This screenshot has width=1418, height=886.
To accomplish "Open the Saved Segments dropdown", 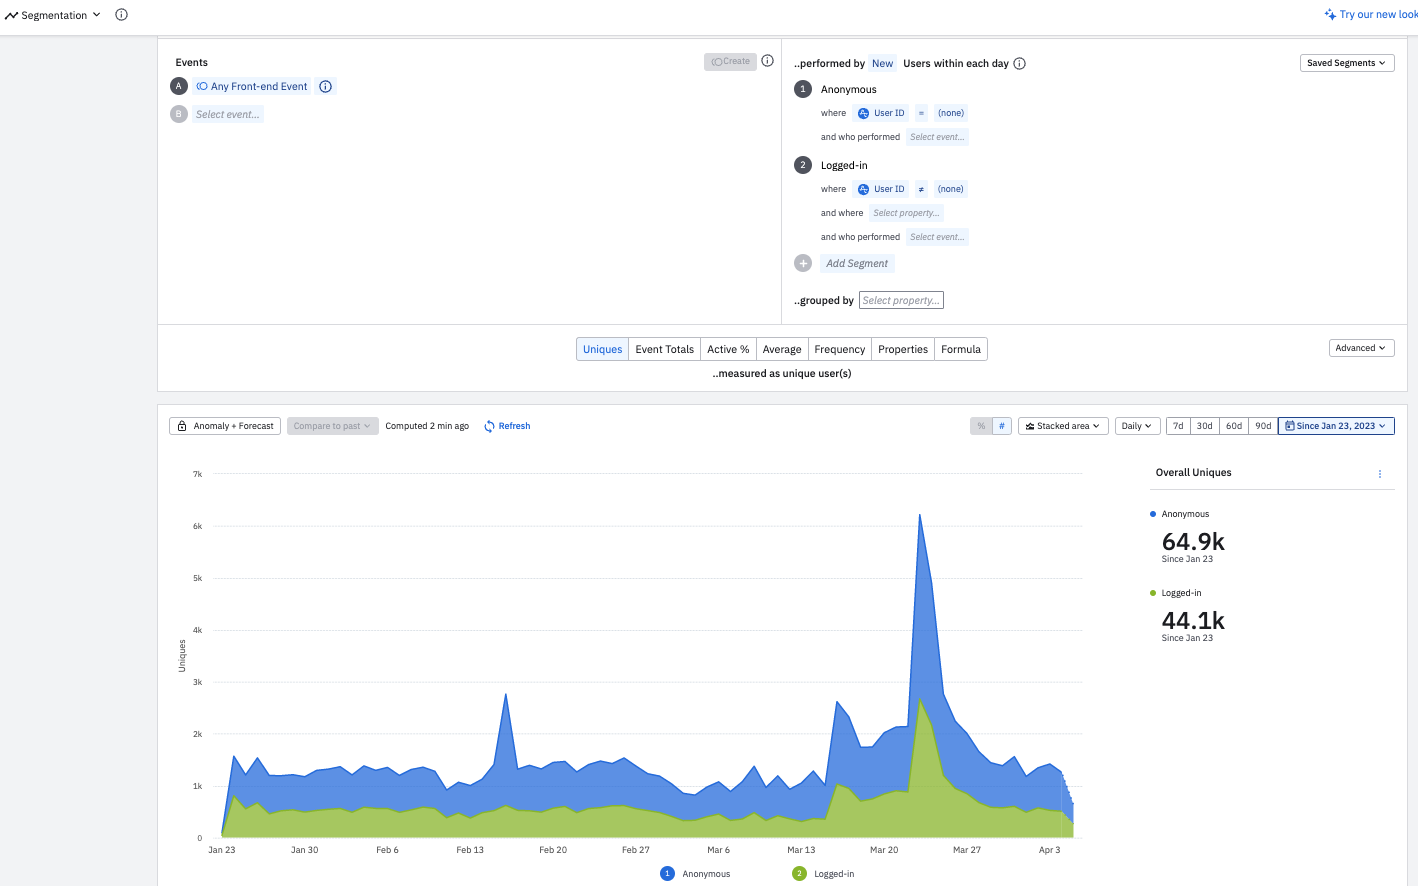I will (x=1347, y=63).
